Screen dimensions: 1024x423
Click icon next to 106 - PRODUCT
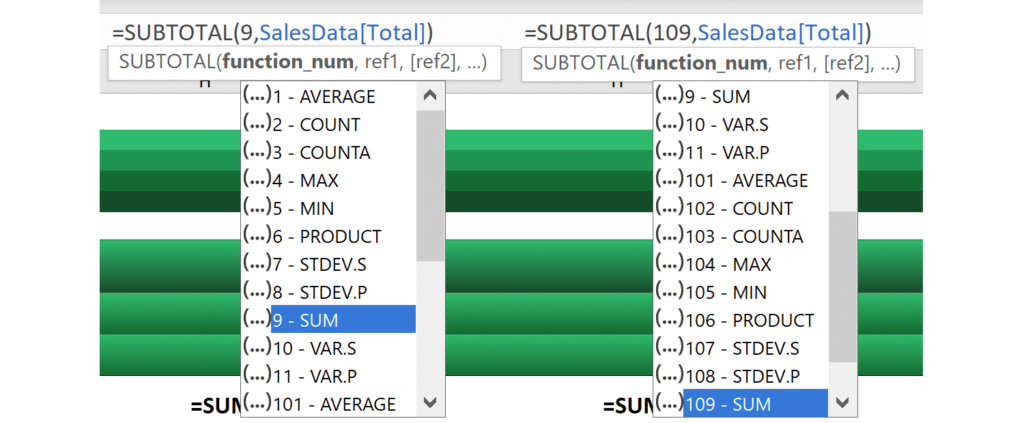[669, 320]
